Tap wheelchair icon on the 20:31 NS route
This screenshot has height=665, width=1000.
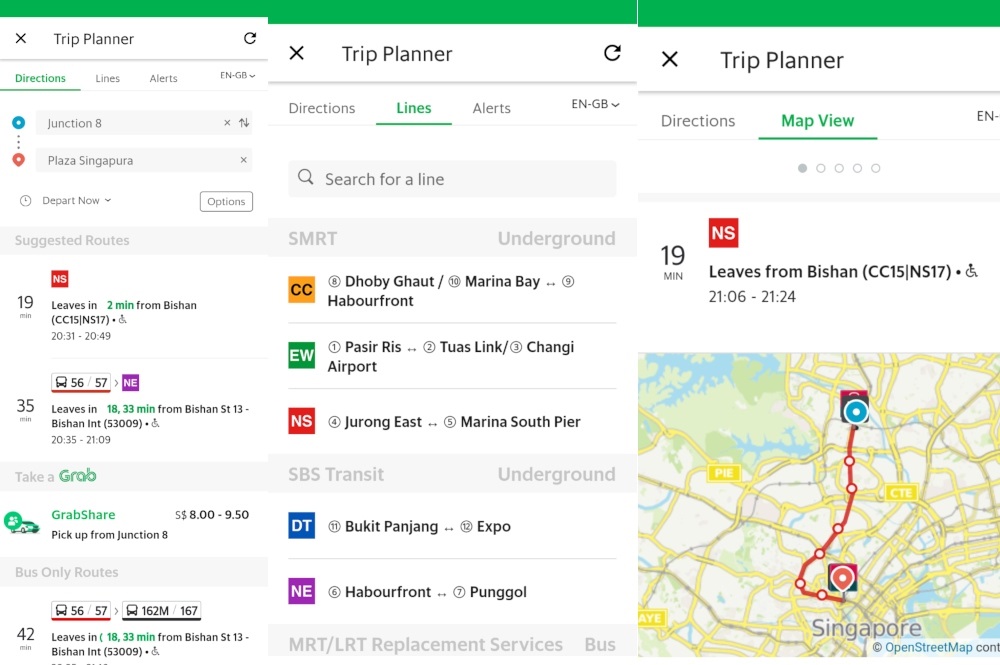tap(123, 319)
